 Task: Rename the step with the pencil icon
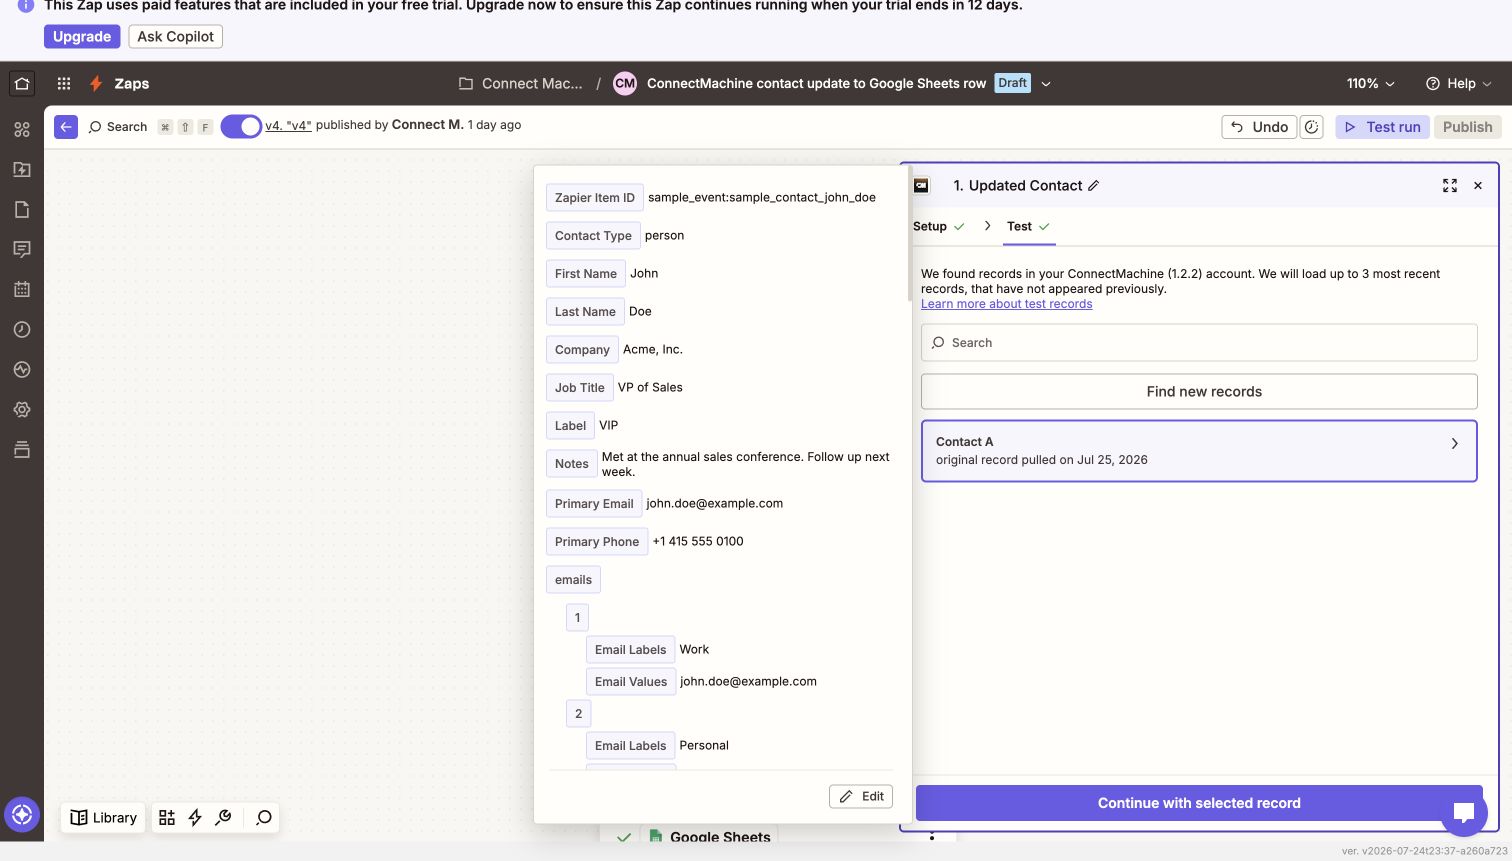(1093, 186)
